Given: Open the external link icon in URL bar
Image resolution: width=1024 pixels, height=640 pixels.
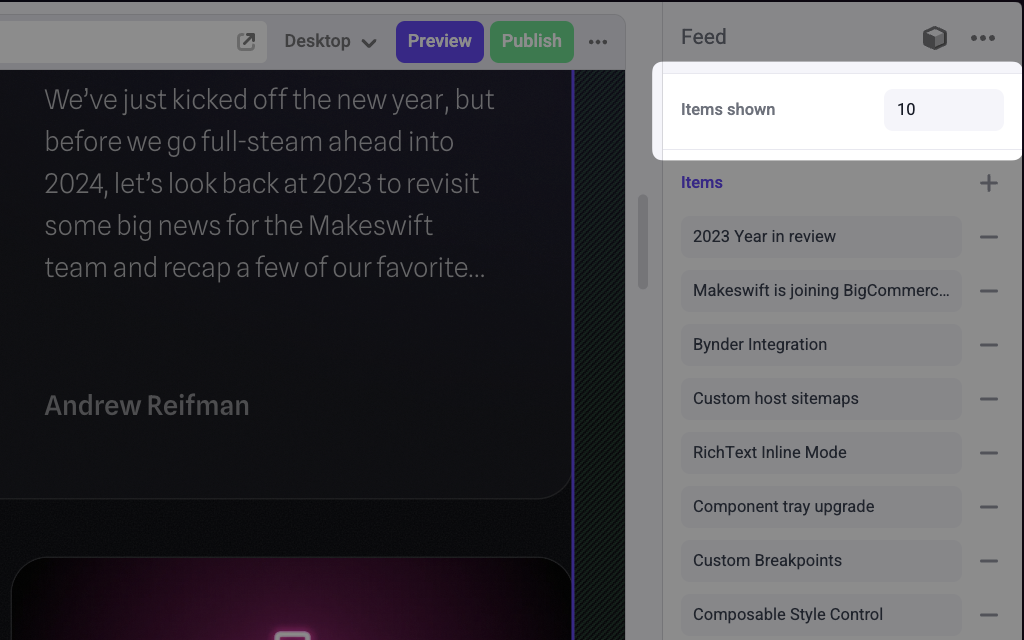Looking at the screenshot, I should point(246,42).
